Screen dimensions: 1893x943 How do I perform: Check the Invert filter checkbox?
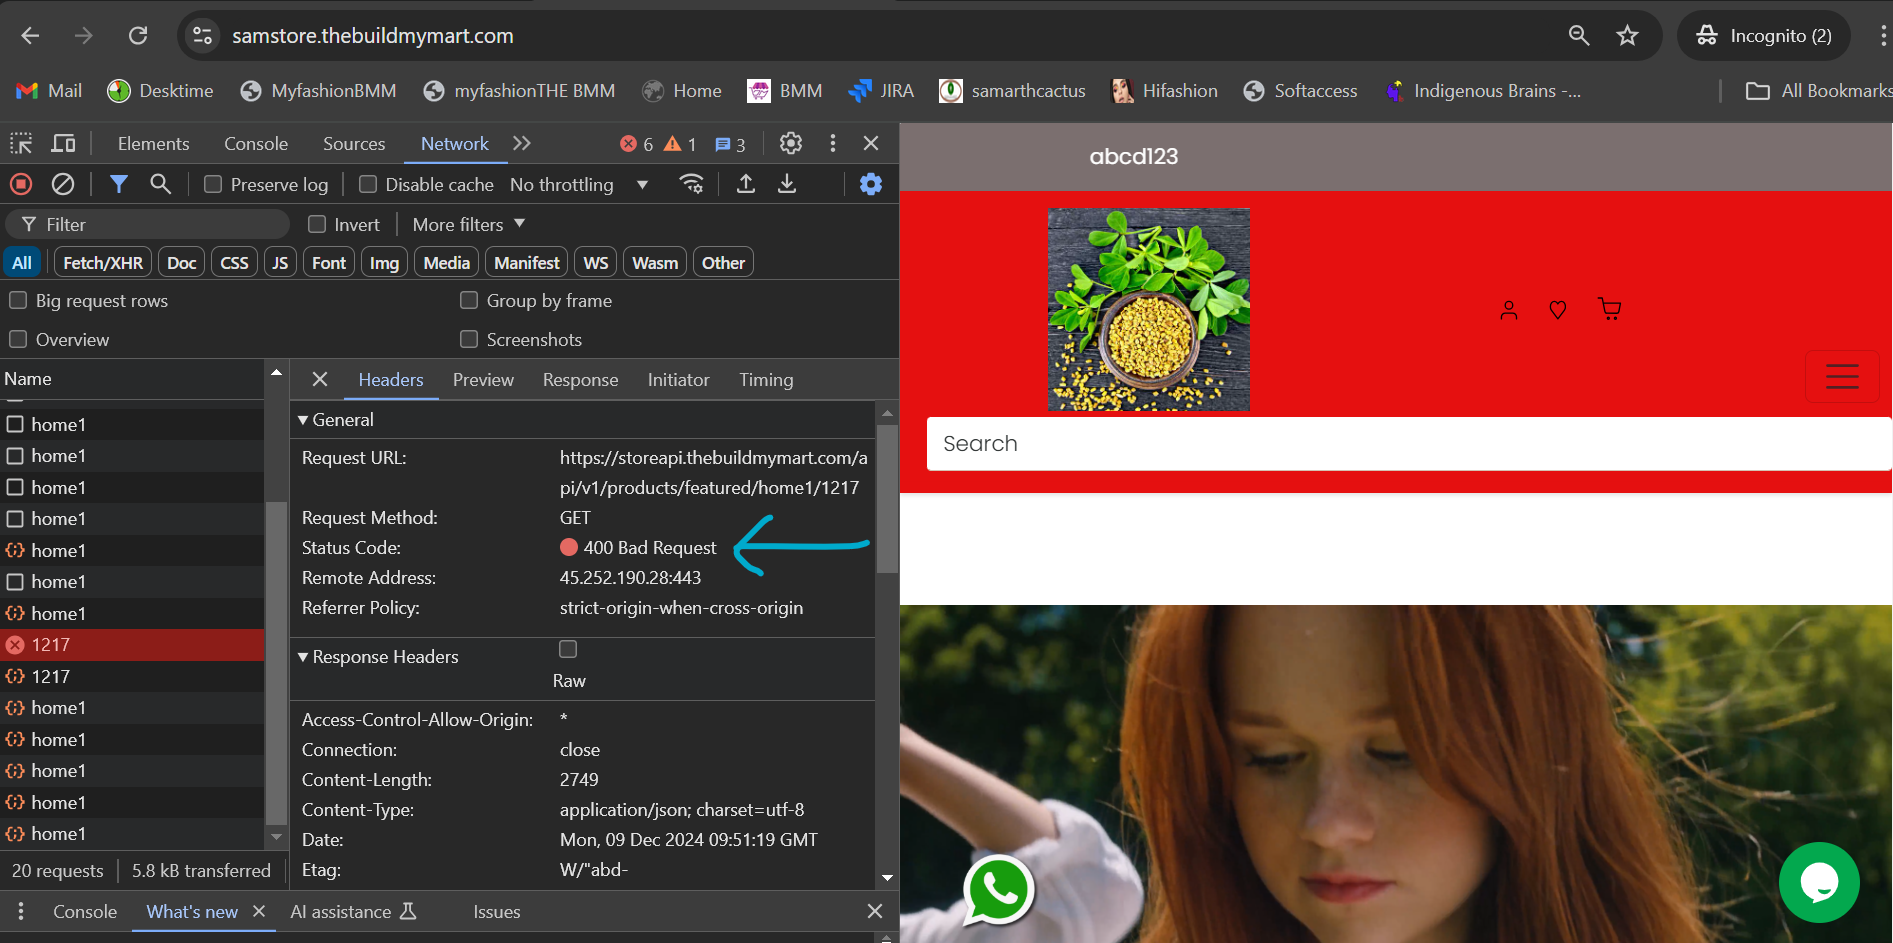(x=317, y=224)
